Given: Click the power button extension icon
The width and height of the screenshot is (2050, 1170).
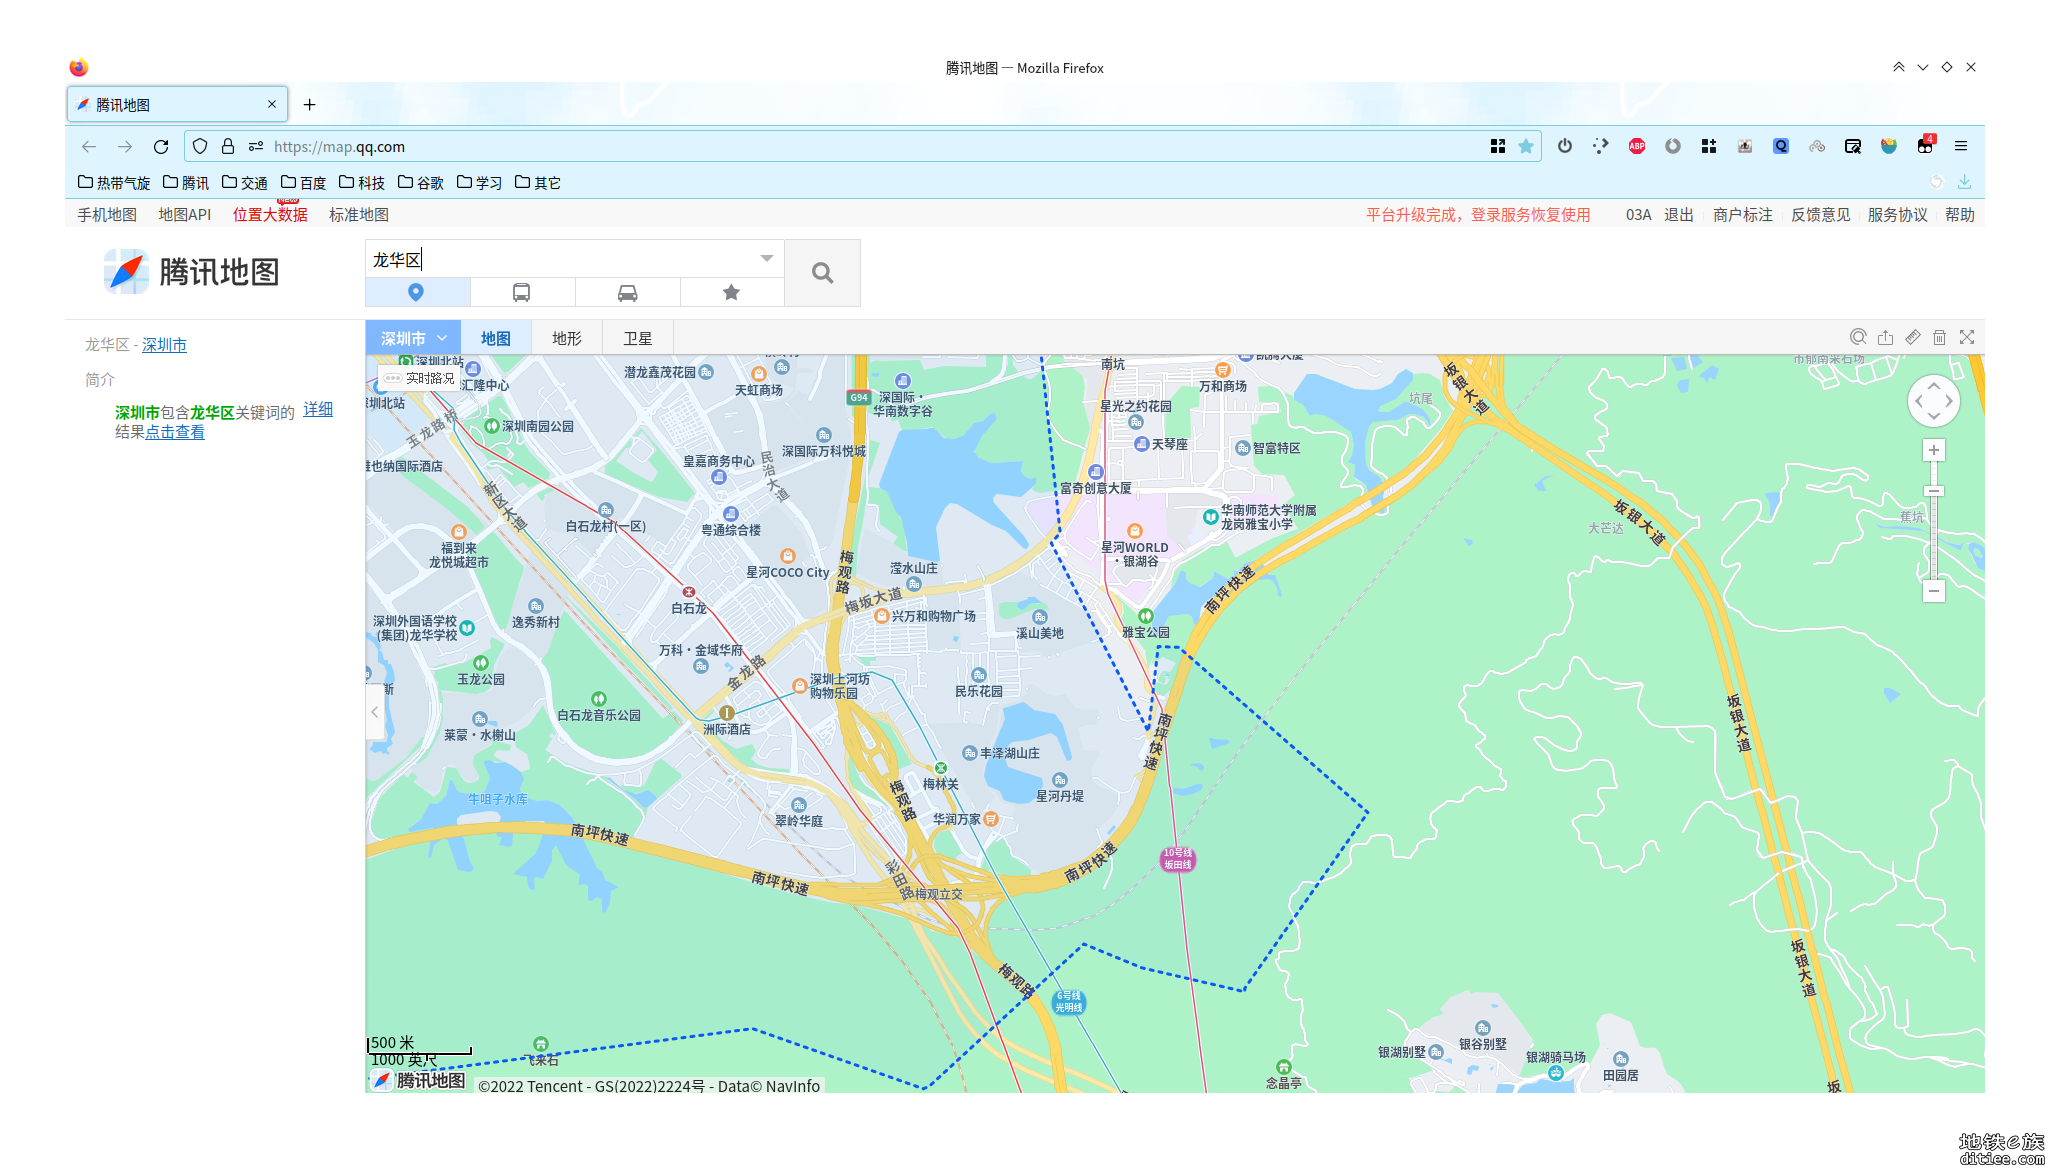Looking at the screenshot, I should pyautogui.click(x=1565, y=146).
